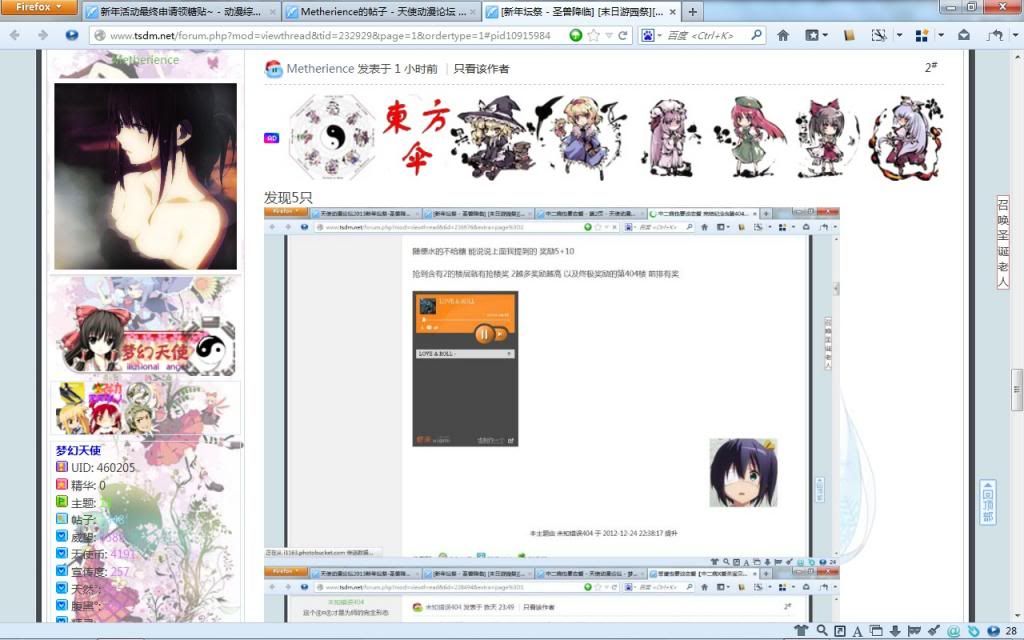This screenshot has height=640, width=1024.
Task: Click the t-shirt theme icon in status bar
Action: (x=801, y=630)
